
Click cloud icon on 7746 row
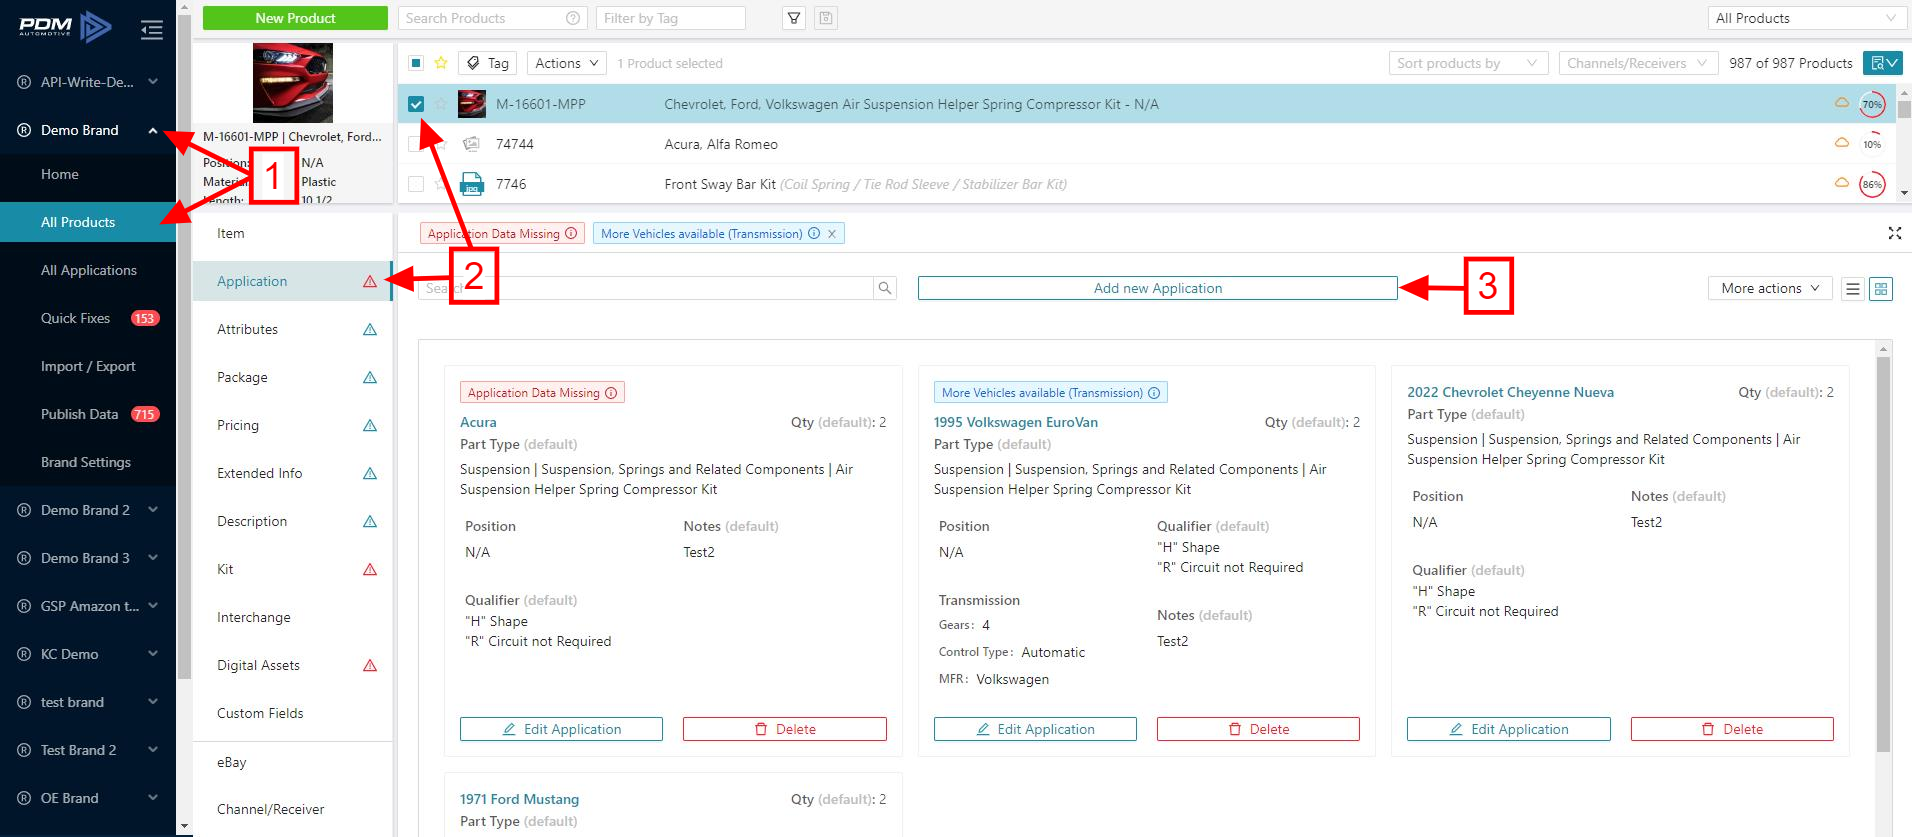click(1841, 183)
